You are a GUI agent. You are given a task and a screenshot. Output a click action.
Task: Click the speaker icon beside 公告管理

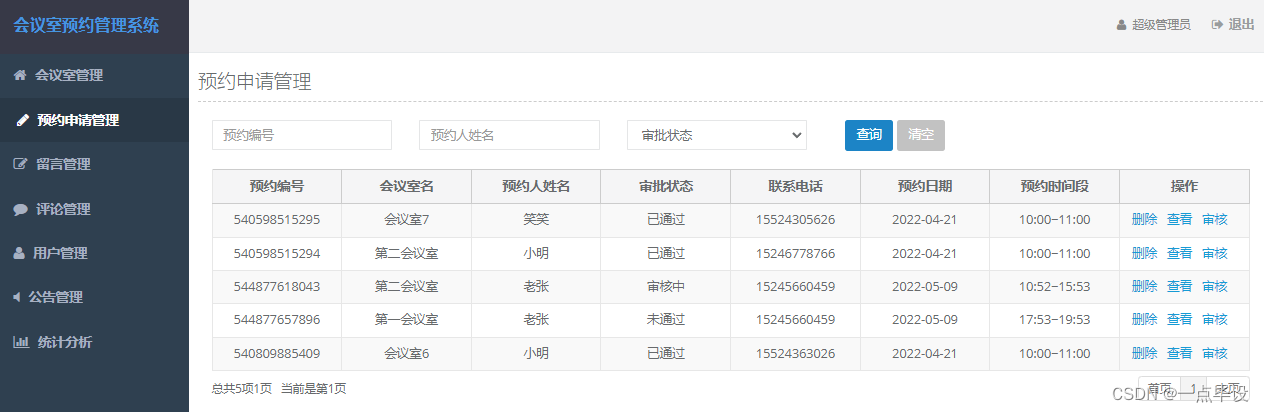pos(16,297)
